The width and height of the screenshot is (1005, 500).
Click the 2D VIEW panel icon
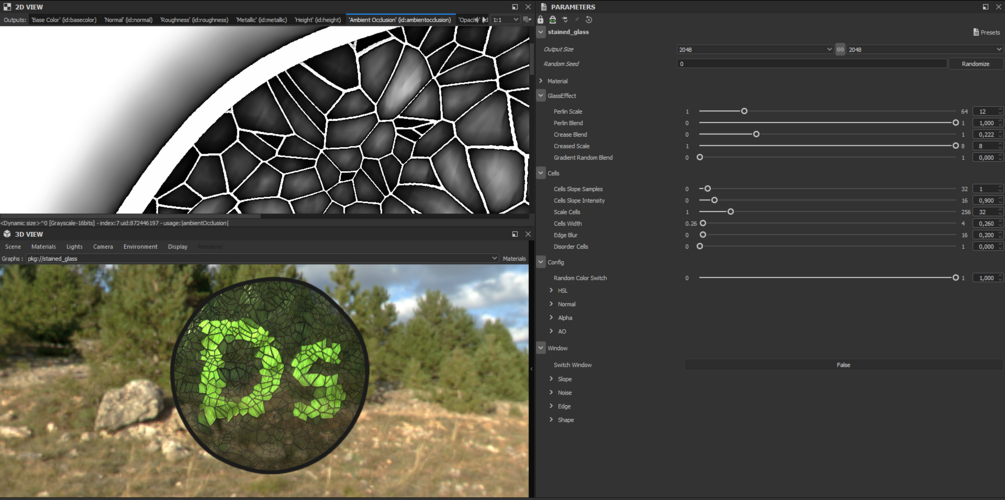pyautogui.click(x=7, y=6)
